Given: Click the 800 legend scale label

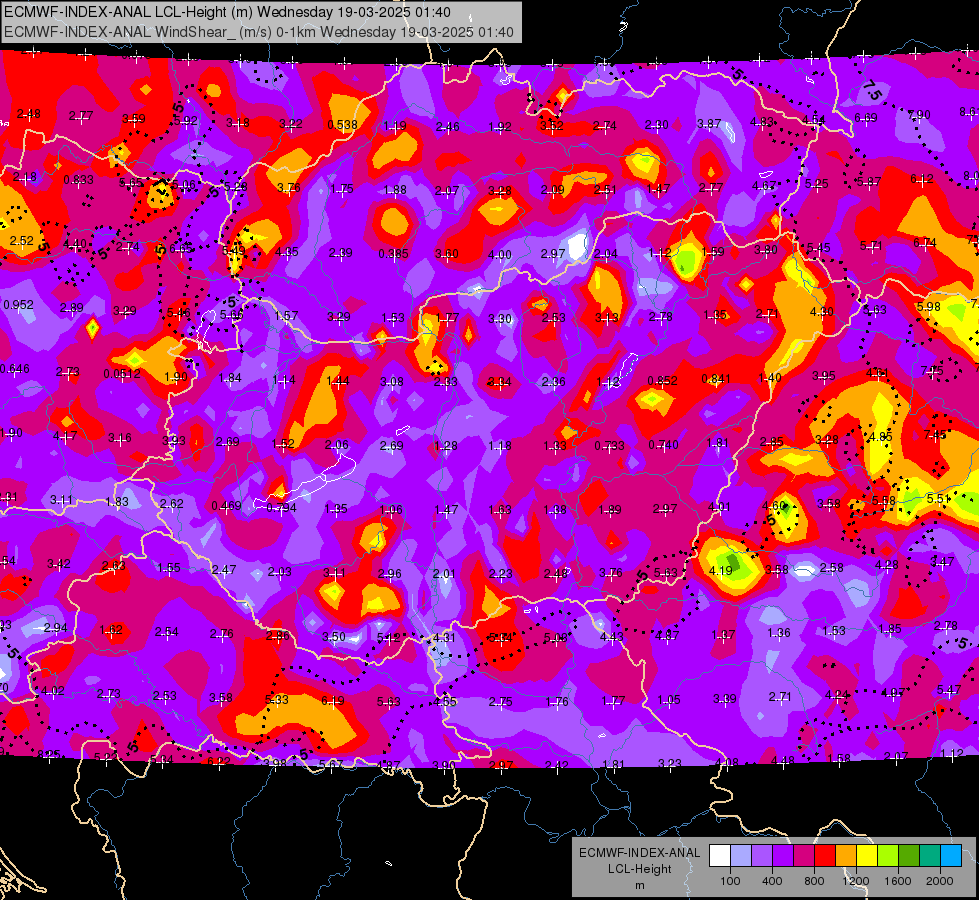Looking at the screenshot, I should pos(814,881).
